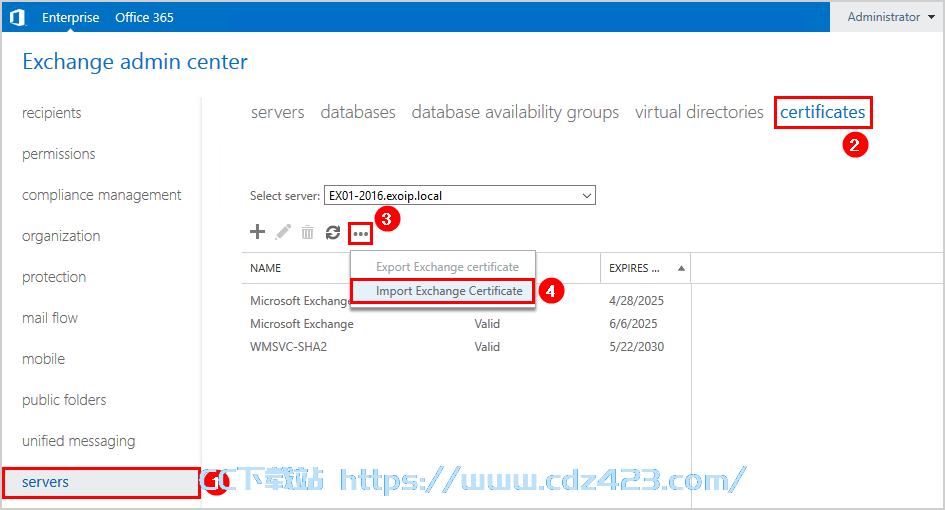Open database availability groups tab
The width and height of the screenshot is (945, 510).
(x=515, y=112)
